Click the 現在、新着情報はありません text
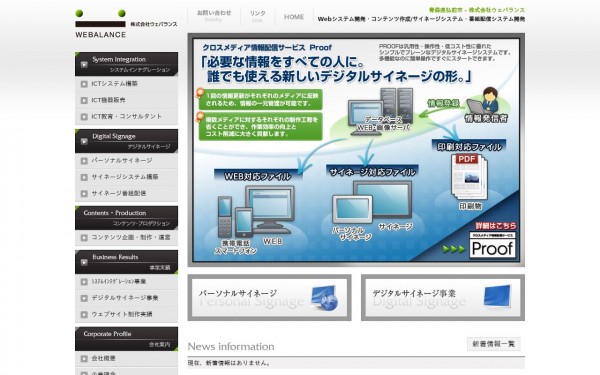Viewport: 600px width, 375px height. pos(229,363)
